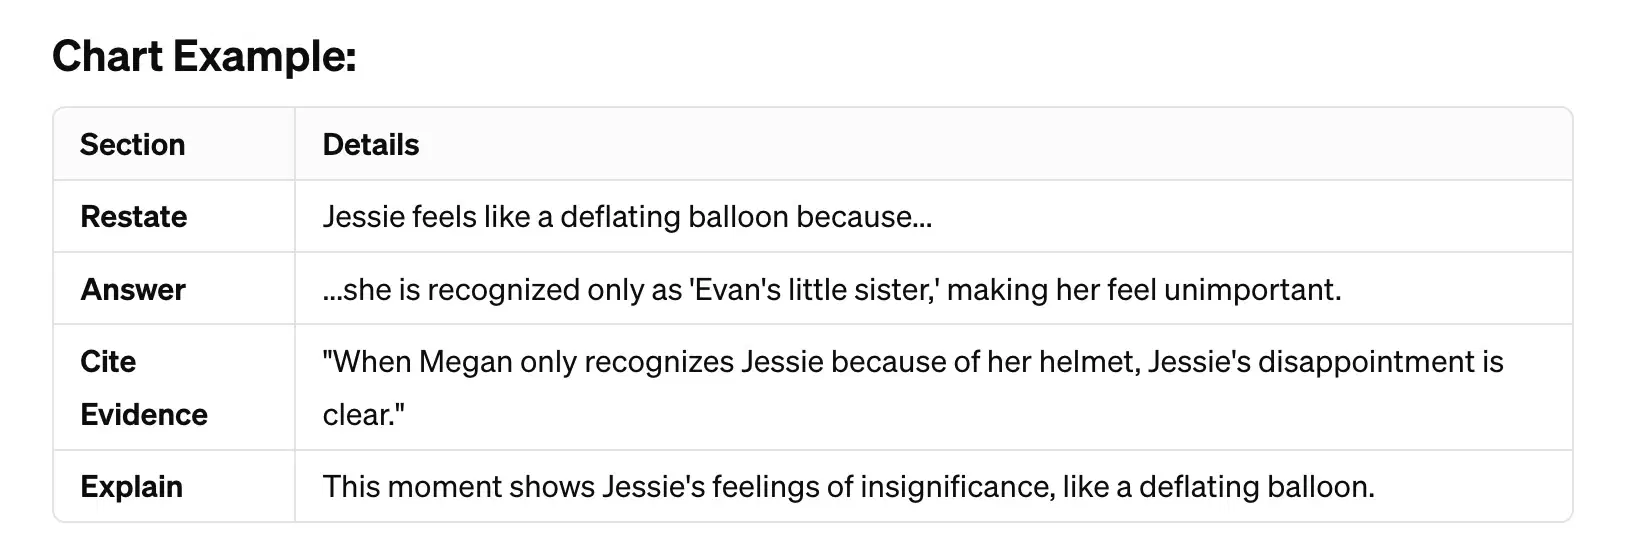Click text 'Jessie feels like a deflating balloon because...'
The height and width of the screenshot is (554, 1630).
click(x=627, y=217)
